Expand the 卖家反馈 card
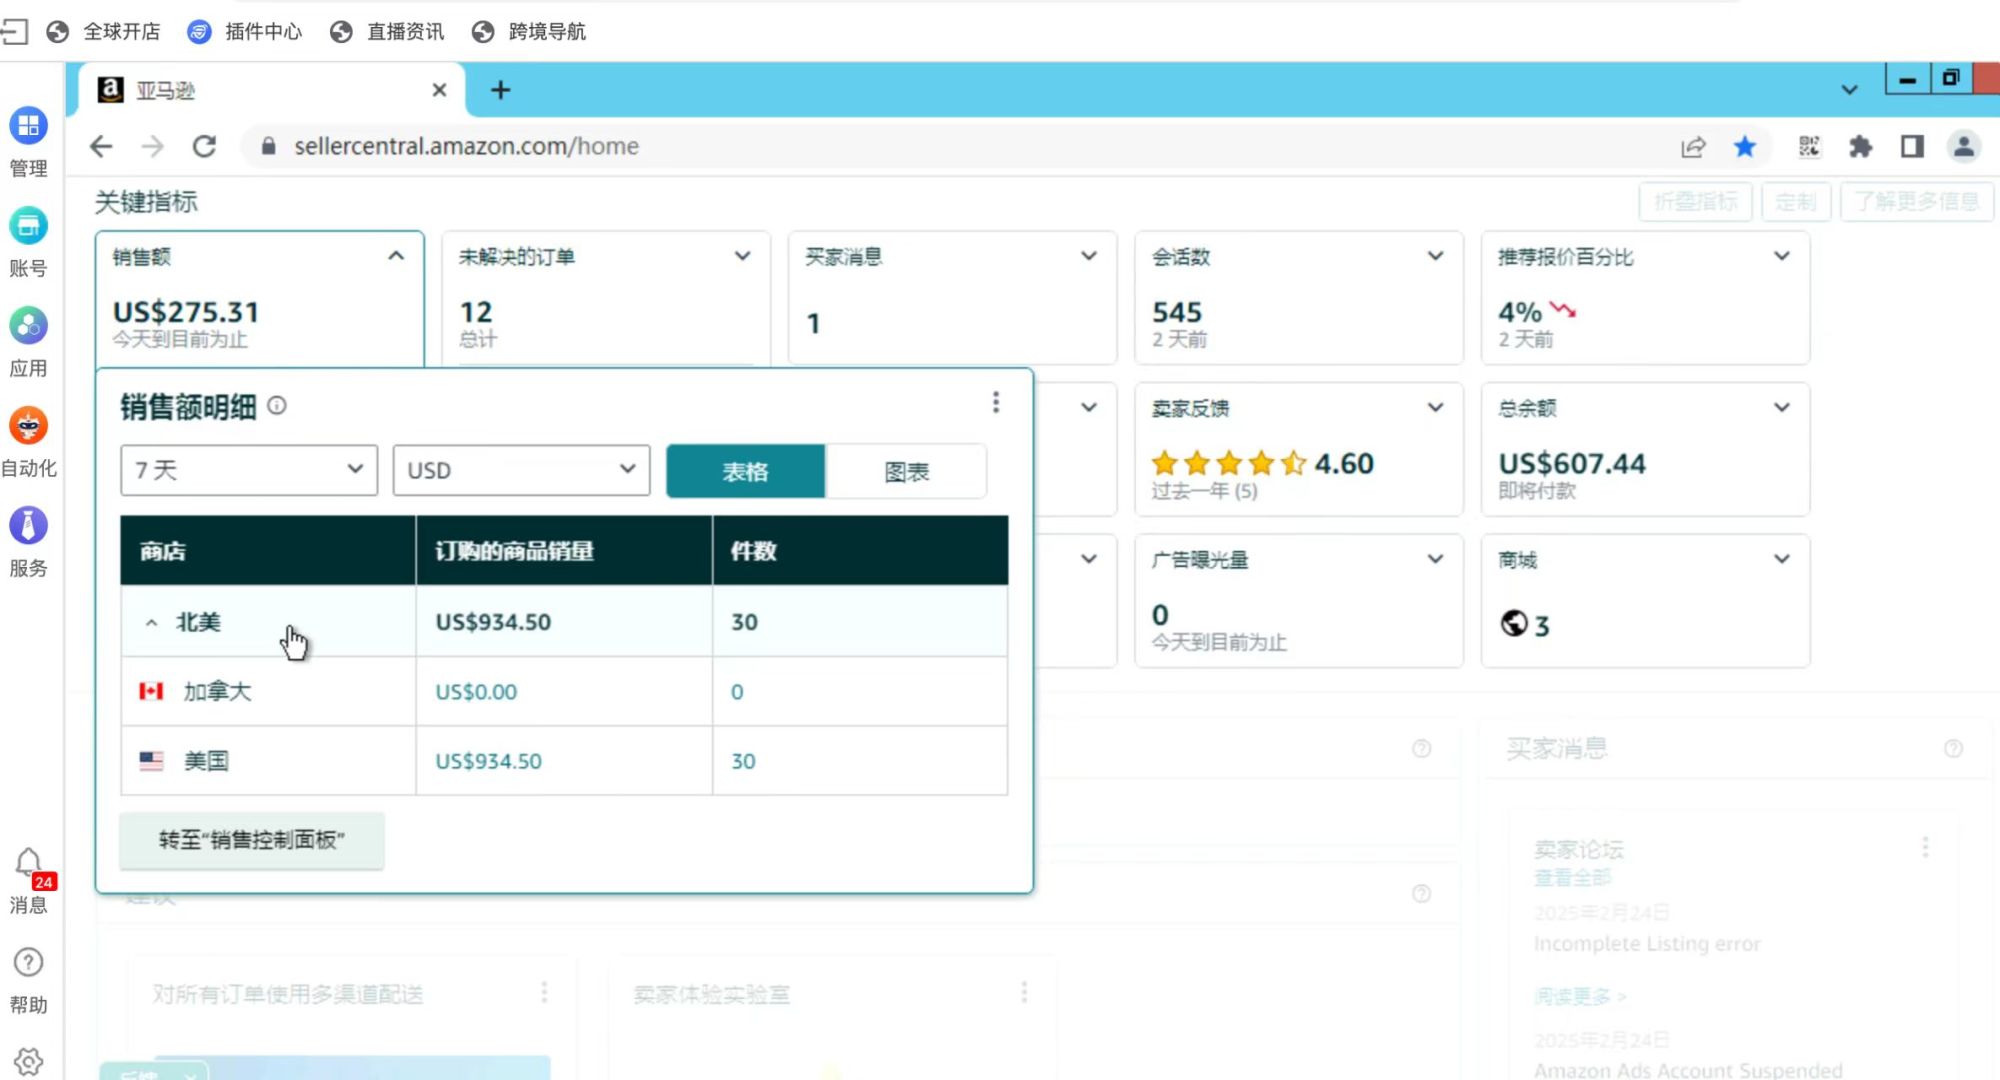 click(x=1435, y=407)
